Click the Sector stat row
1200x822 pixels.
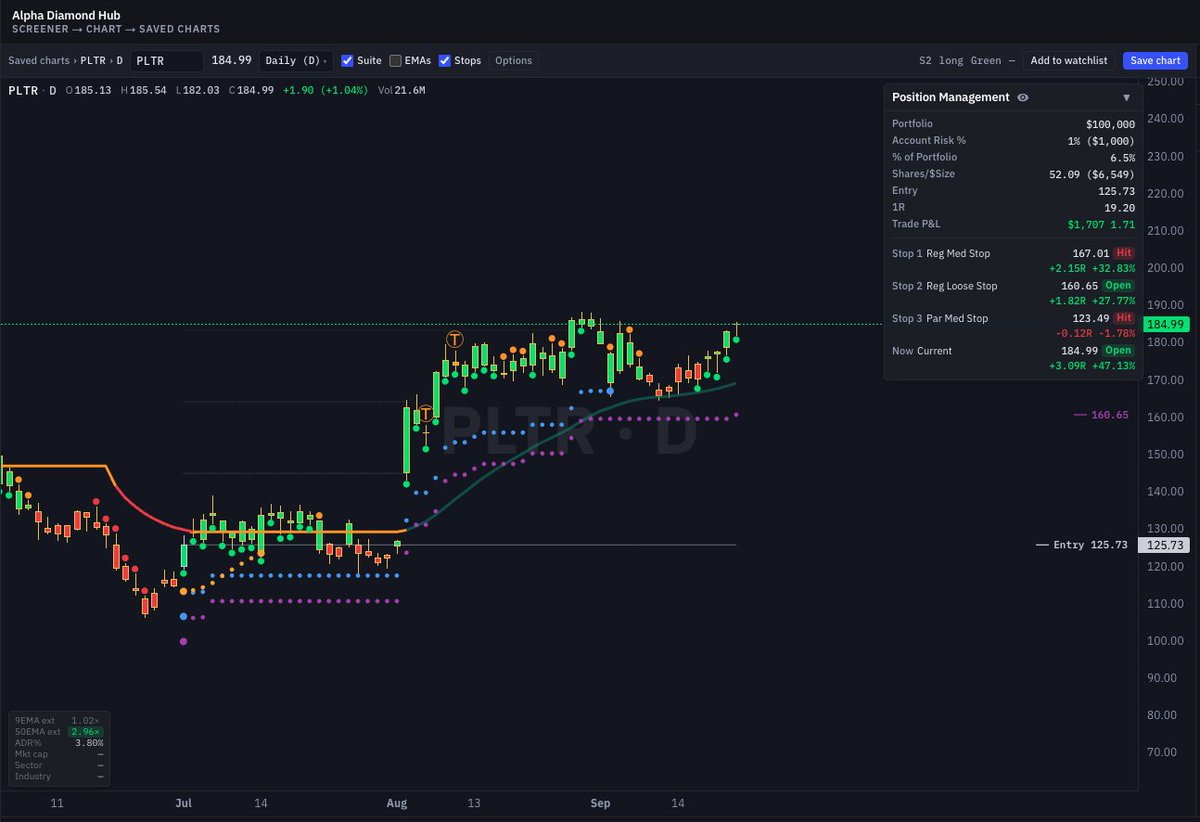(x=59, y=765)
